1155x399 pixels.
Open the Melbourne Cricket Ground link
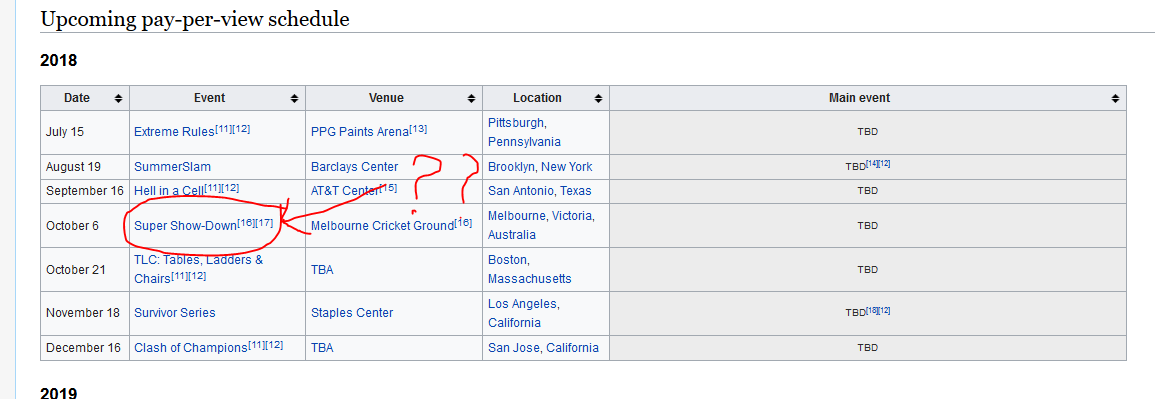pyautogui.click(x=382, y=226)
